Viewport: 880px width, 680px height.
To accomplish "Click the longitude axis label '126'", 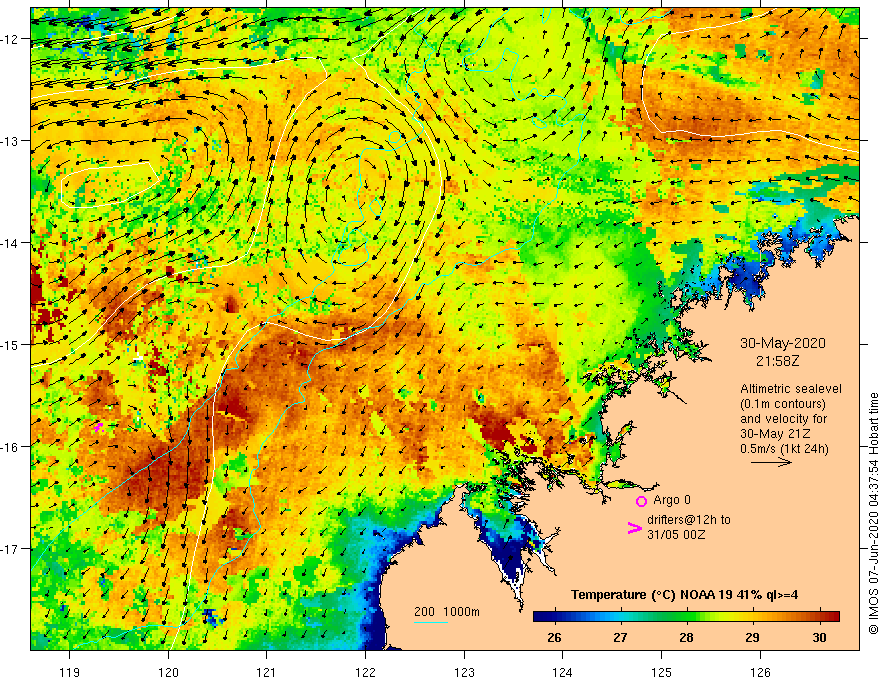I will tap(760, 672).
